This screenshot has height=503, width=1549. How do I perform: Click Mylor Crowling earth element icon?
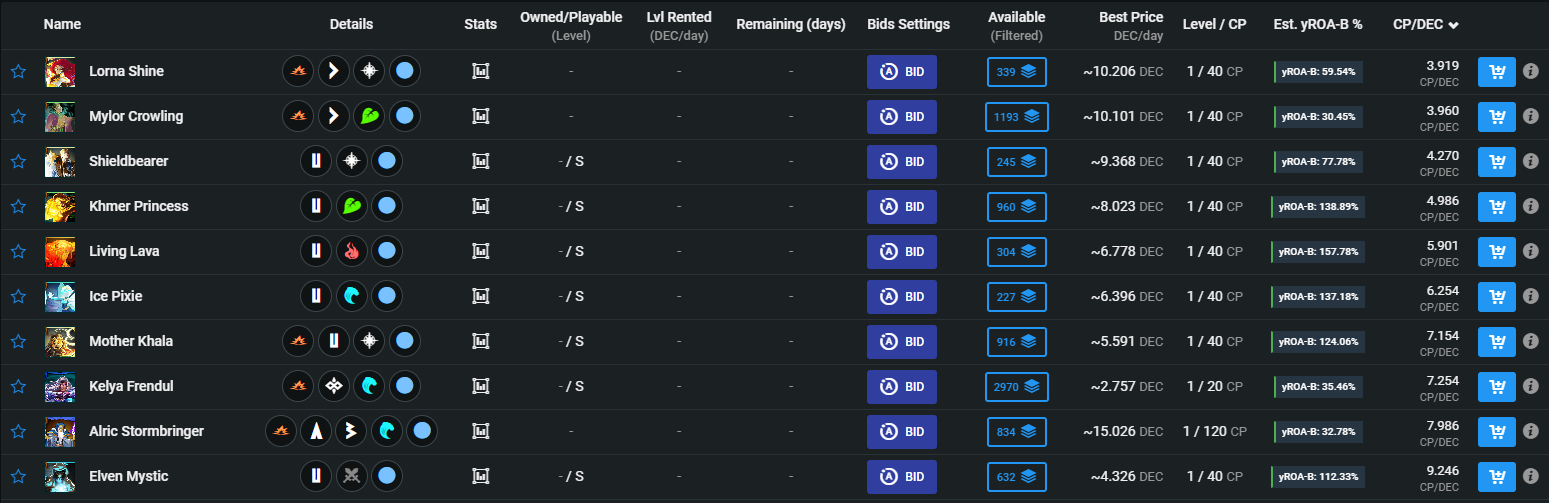tap(369, 117)
